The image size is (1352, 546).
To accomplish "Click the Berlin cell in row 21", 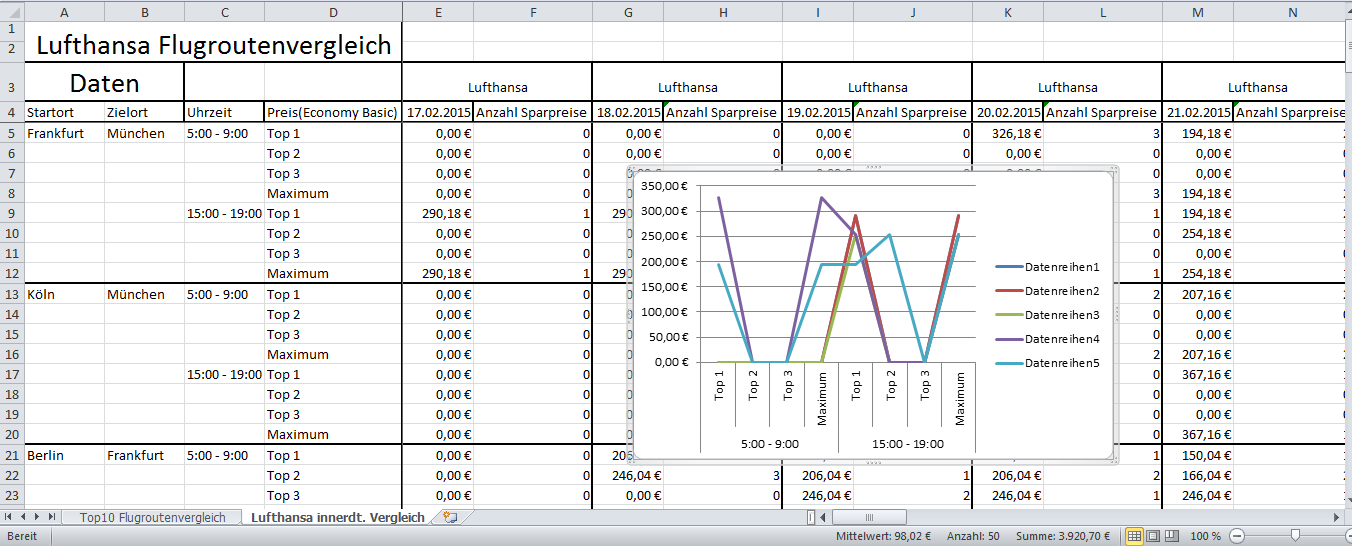I will point(64,455).
